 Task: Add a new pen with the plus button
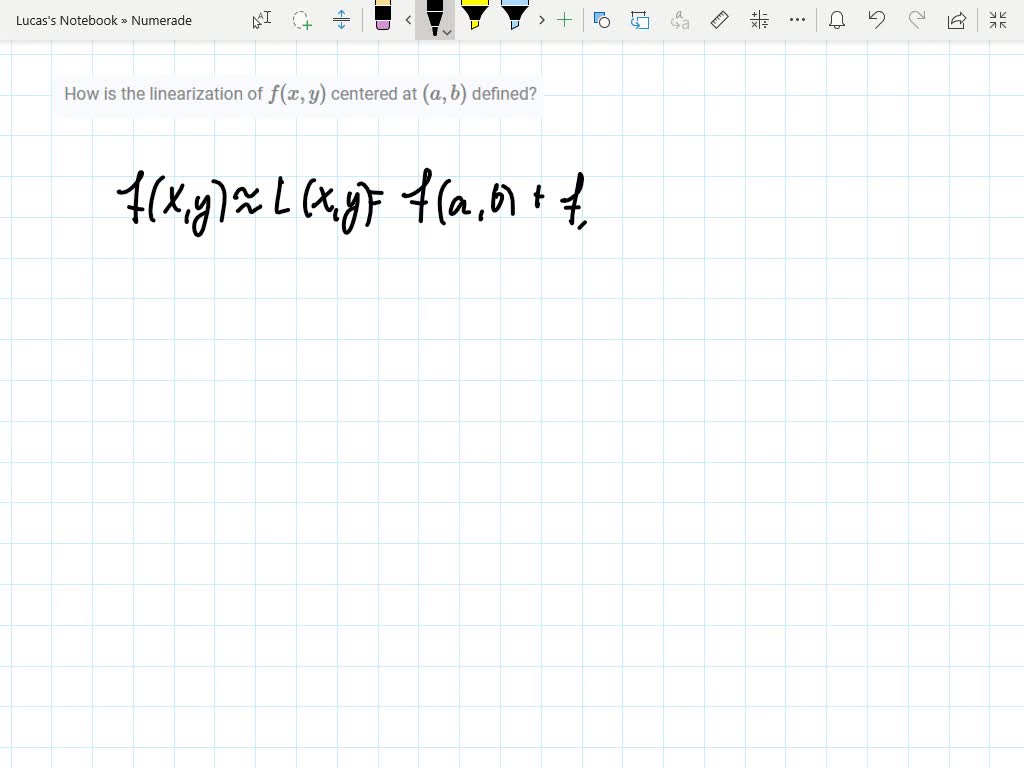(x=565, y=20)
